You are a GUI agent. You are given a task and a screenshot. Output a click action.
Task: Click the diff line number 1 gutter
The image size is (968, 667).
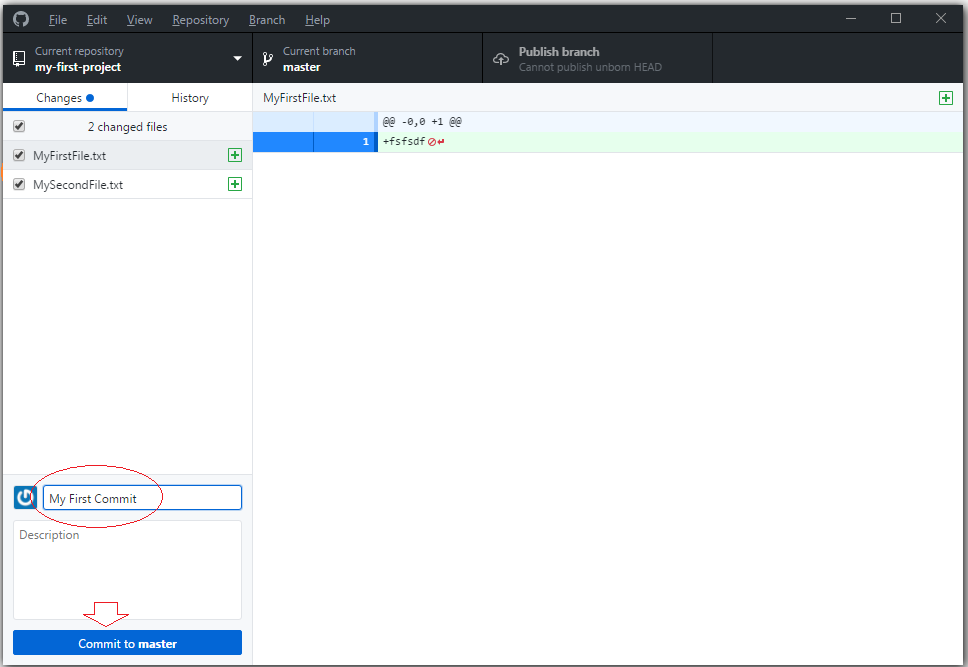click(x=345, y=142)
